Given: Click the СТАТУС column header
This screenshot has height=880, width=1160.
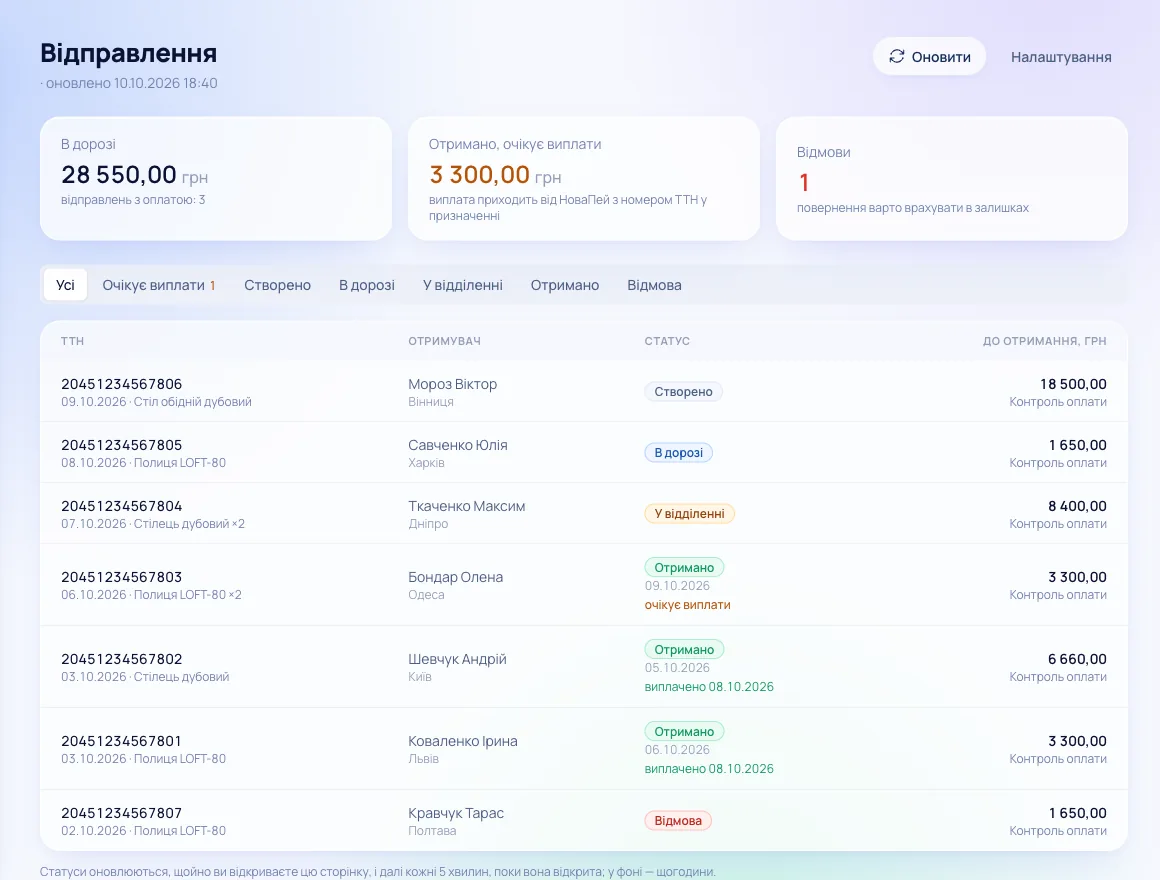Looking at the screenshot, I should tap(667, 341).
